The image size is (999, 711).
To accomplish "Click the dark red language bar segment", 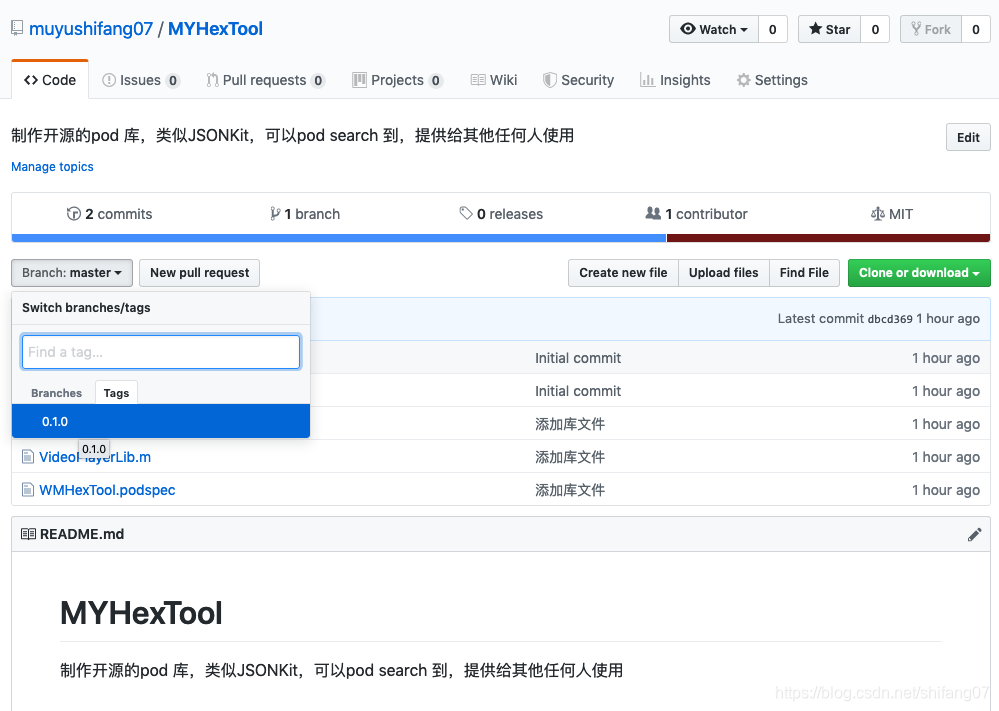I will tap(828, 238).
